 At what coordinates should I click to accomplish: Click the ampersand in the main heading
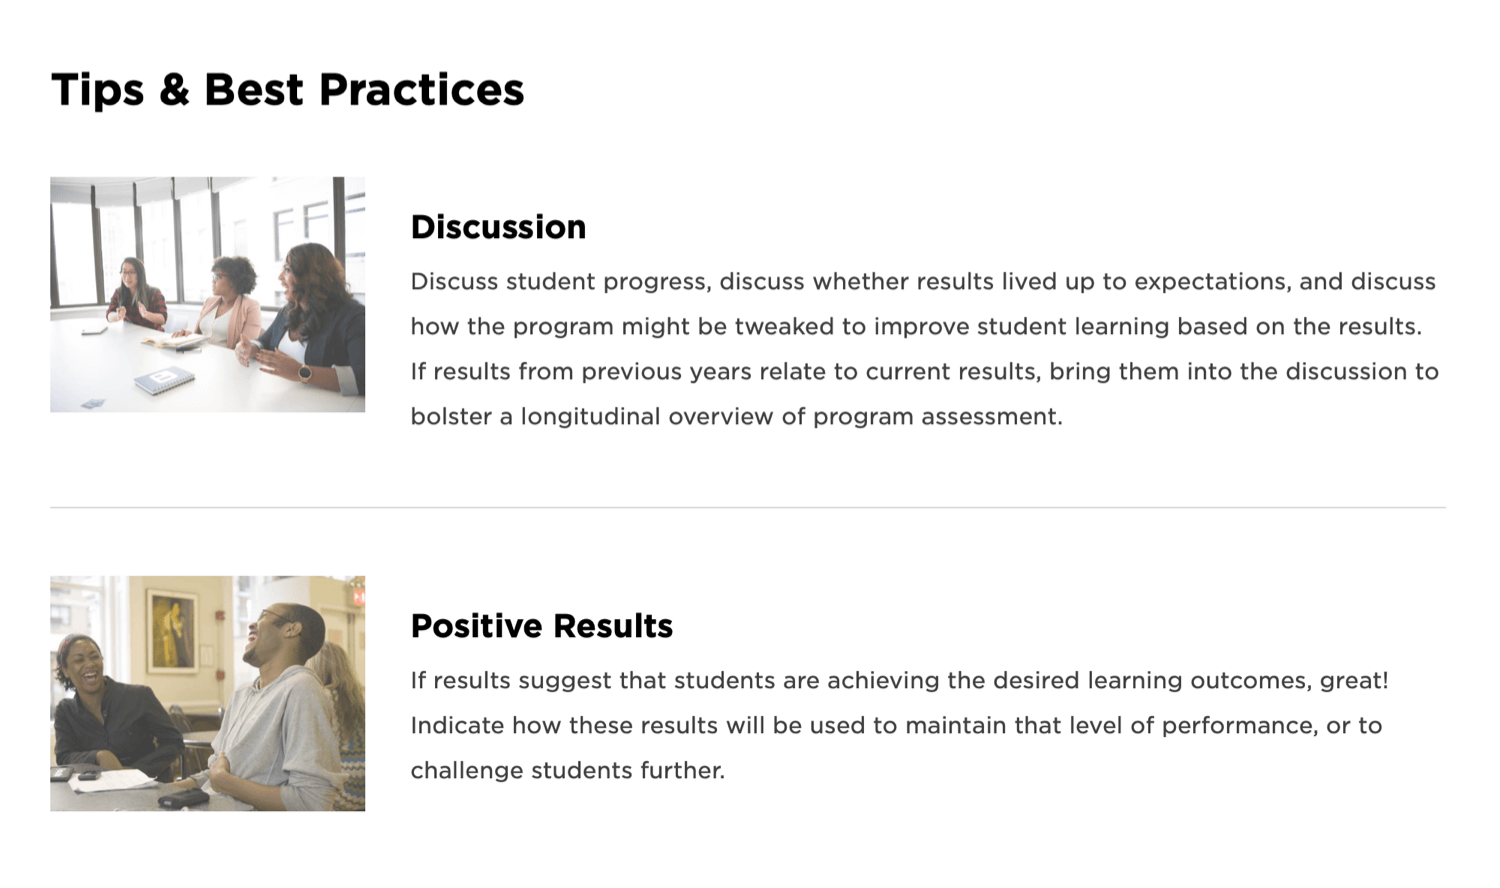(173, 90)
